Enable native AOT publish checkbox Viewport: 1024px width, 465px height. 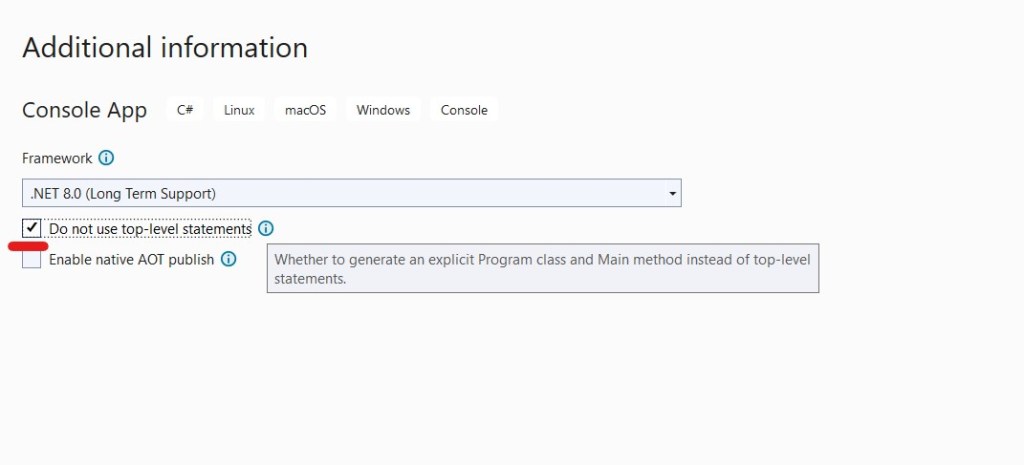(x=32, y=260)
